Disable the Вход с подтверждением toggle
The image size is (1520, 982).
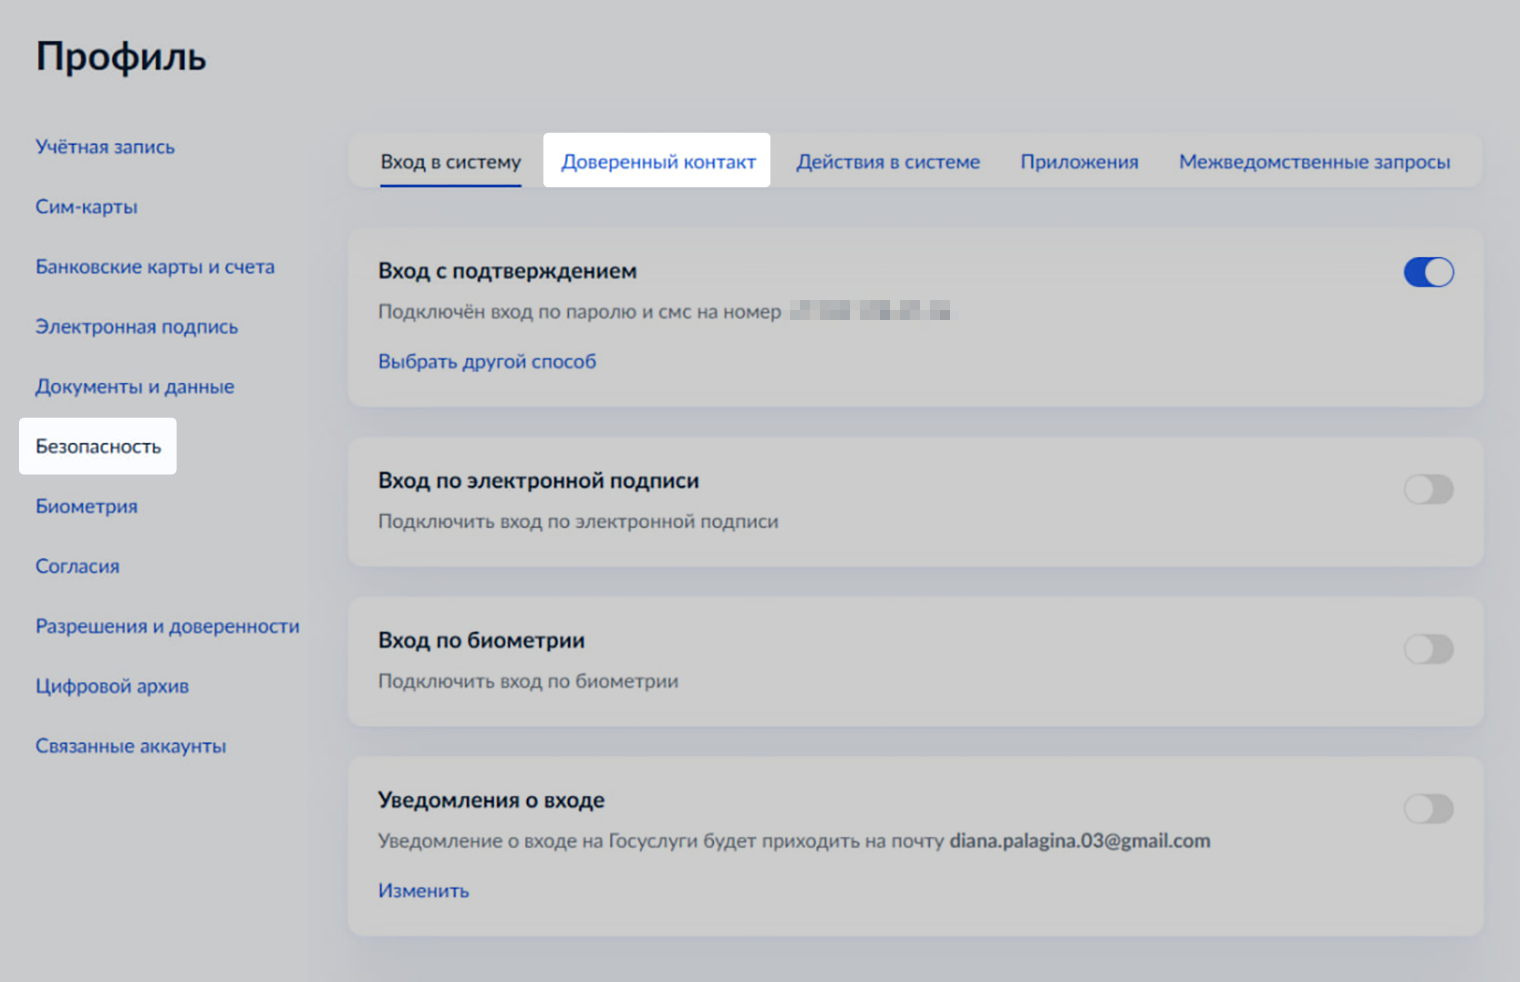pos(1428,272)
